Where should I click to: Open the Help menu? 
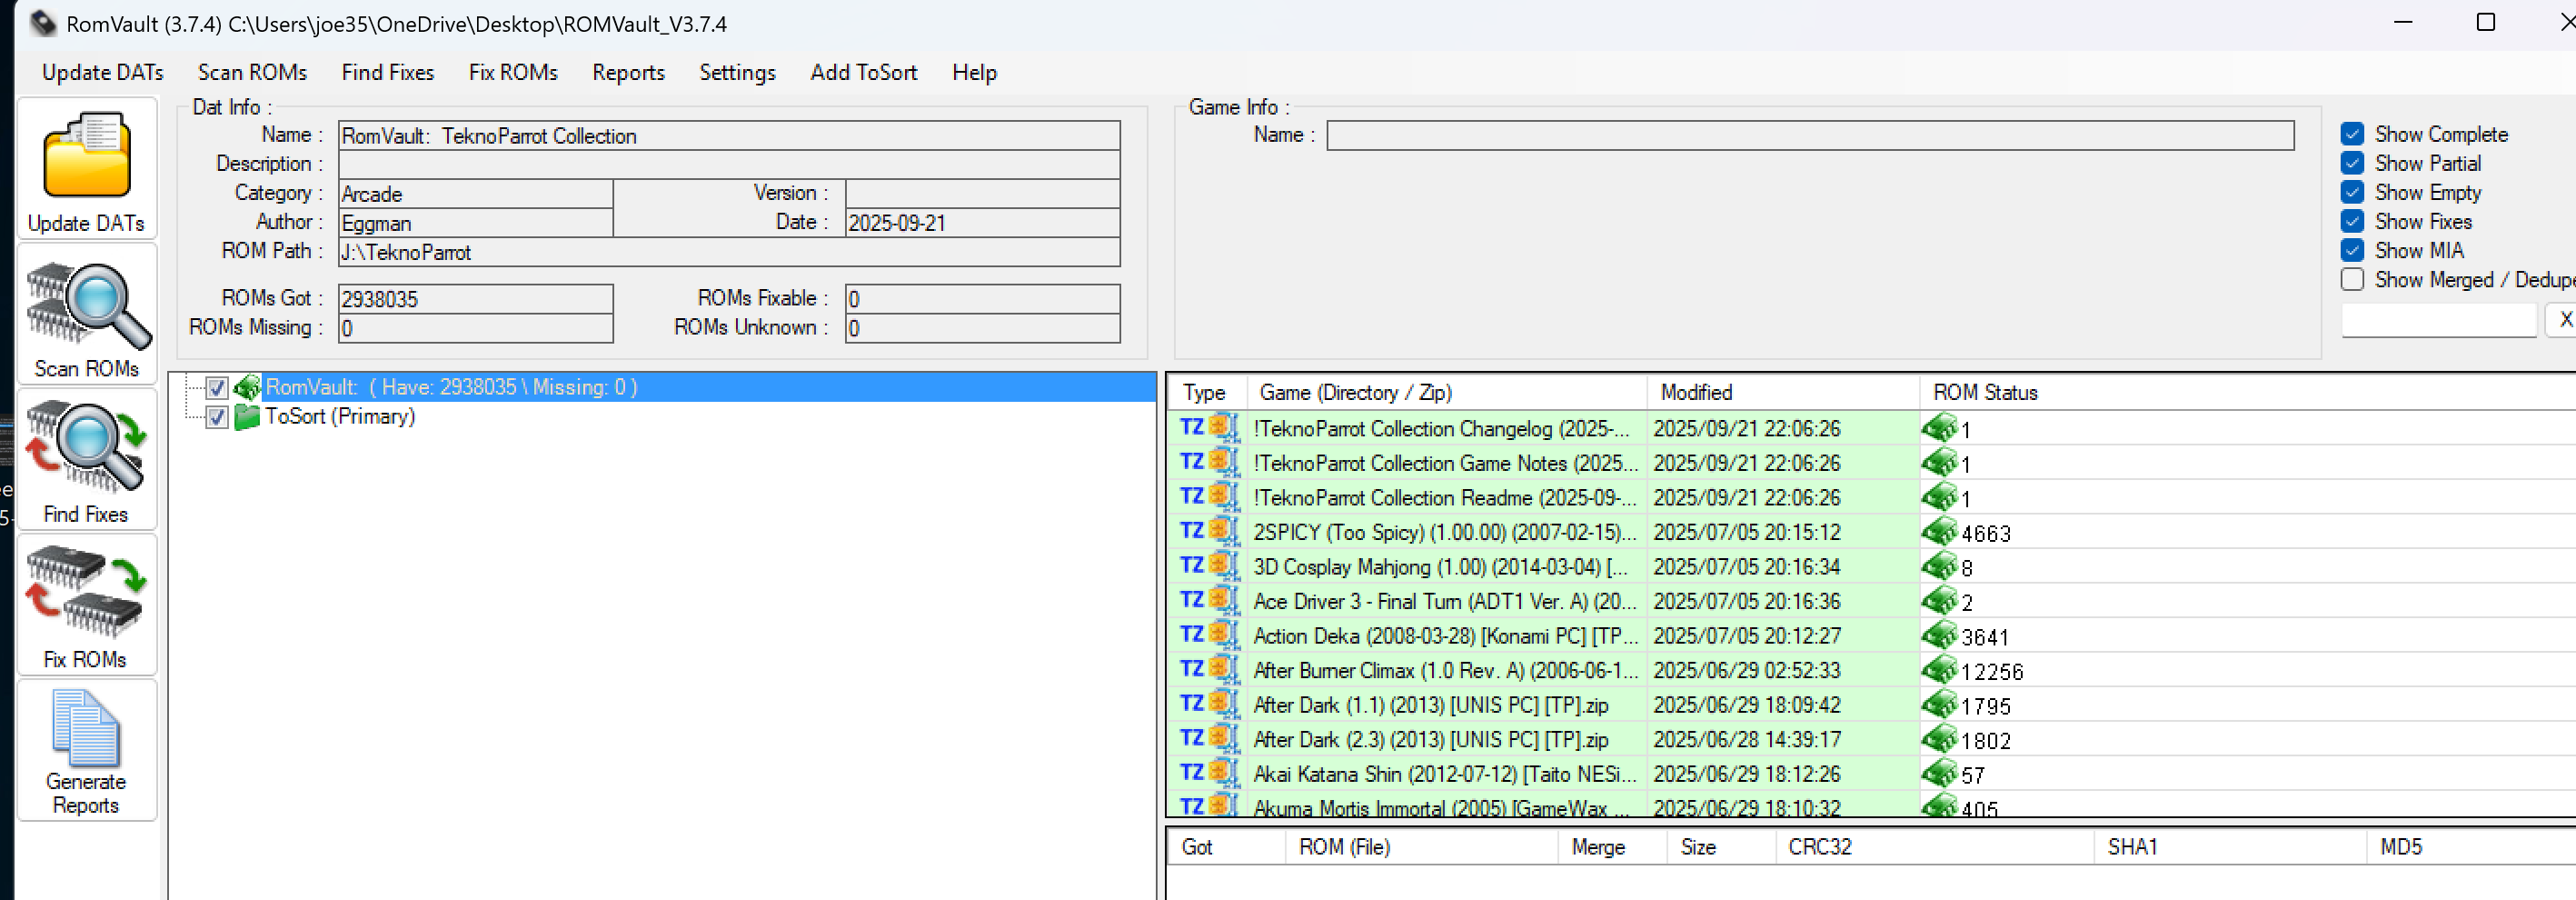[x=974, y=72]
